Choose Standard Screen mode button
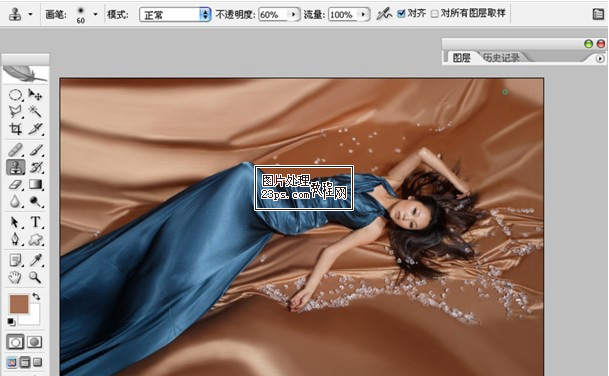This screenshot has height=376, width=609. coord(12,362)
